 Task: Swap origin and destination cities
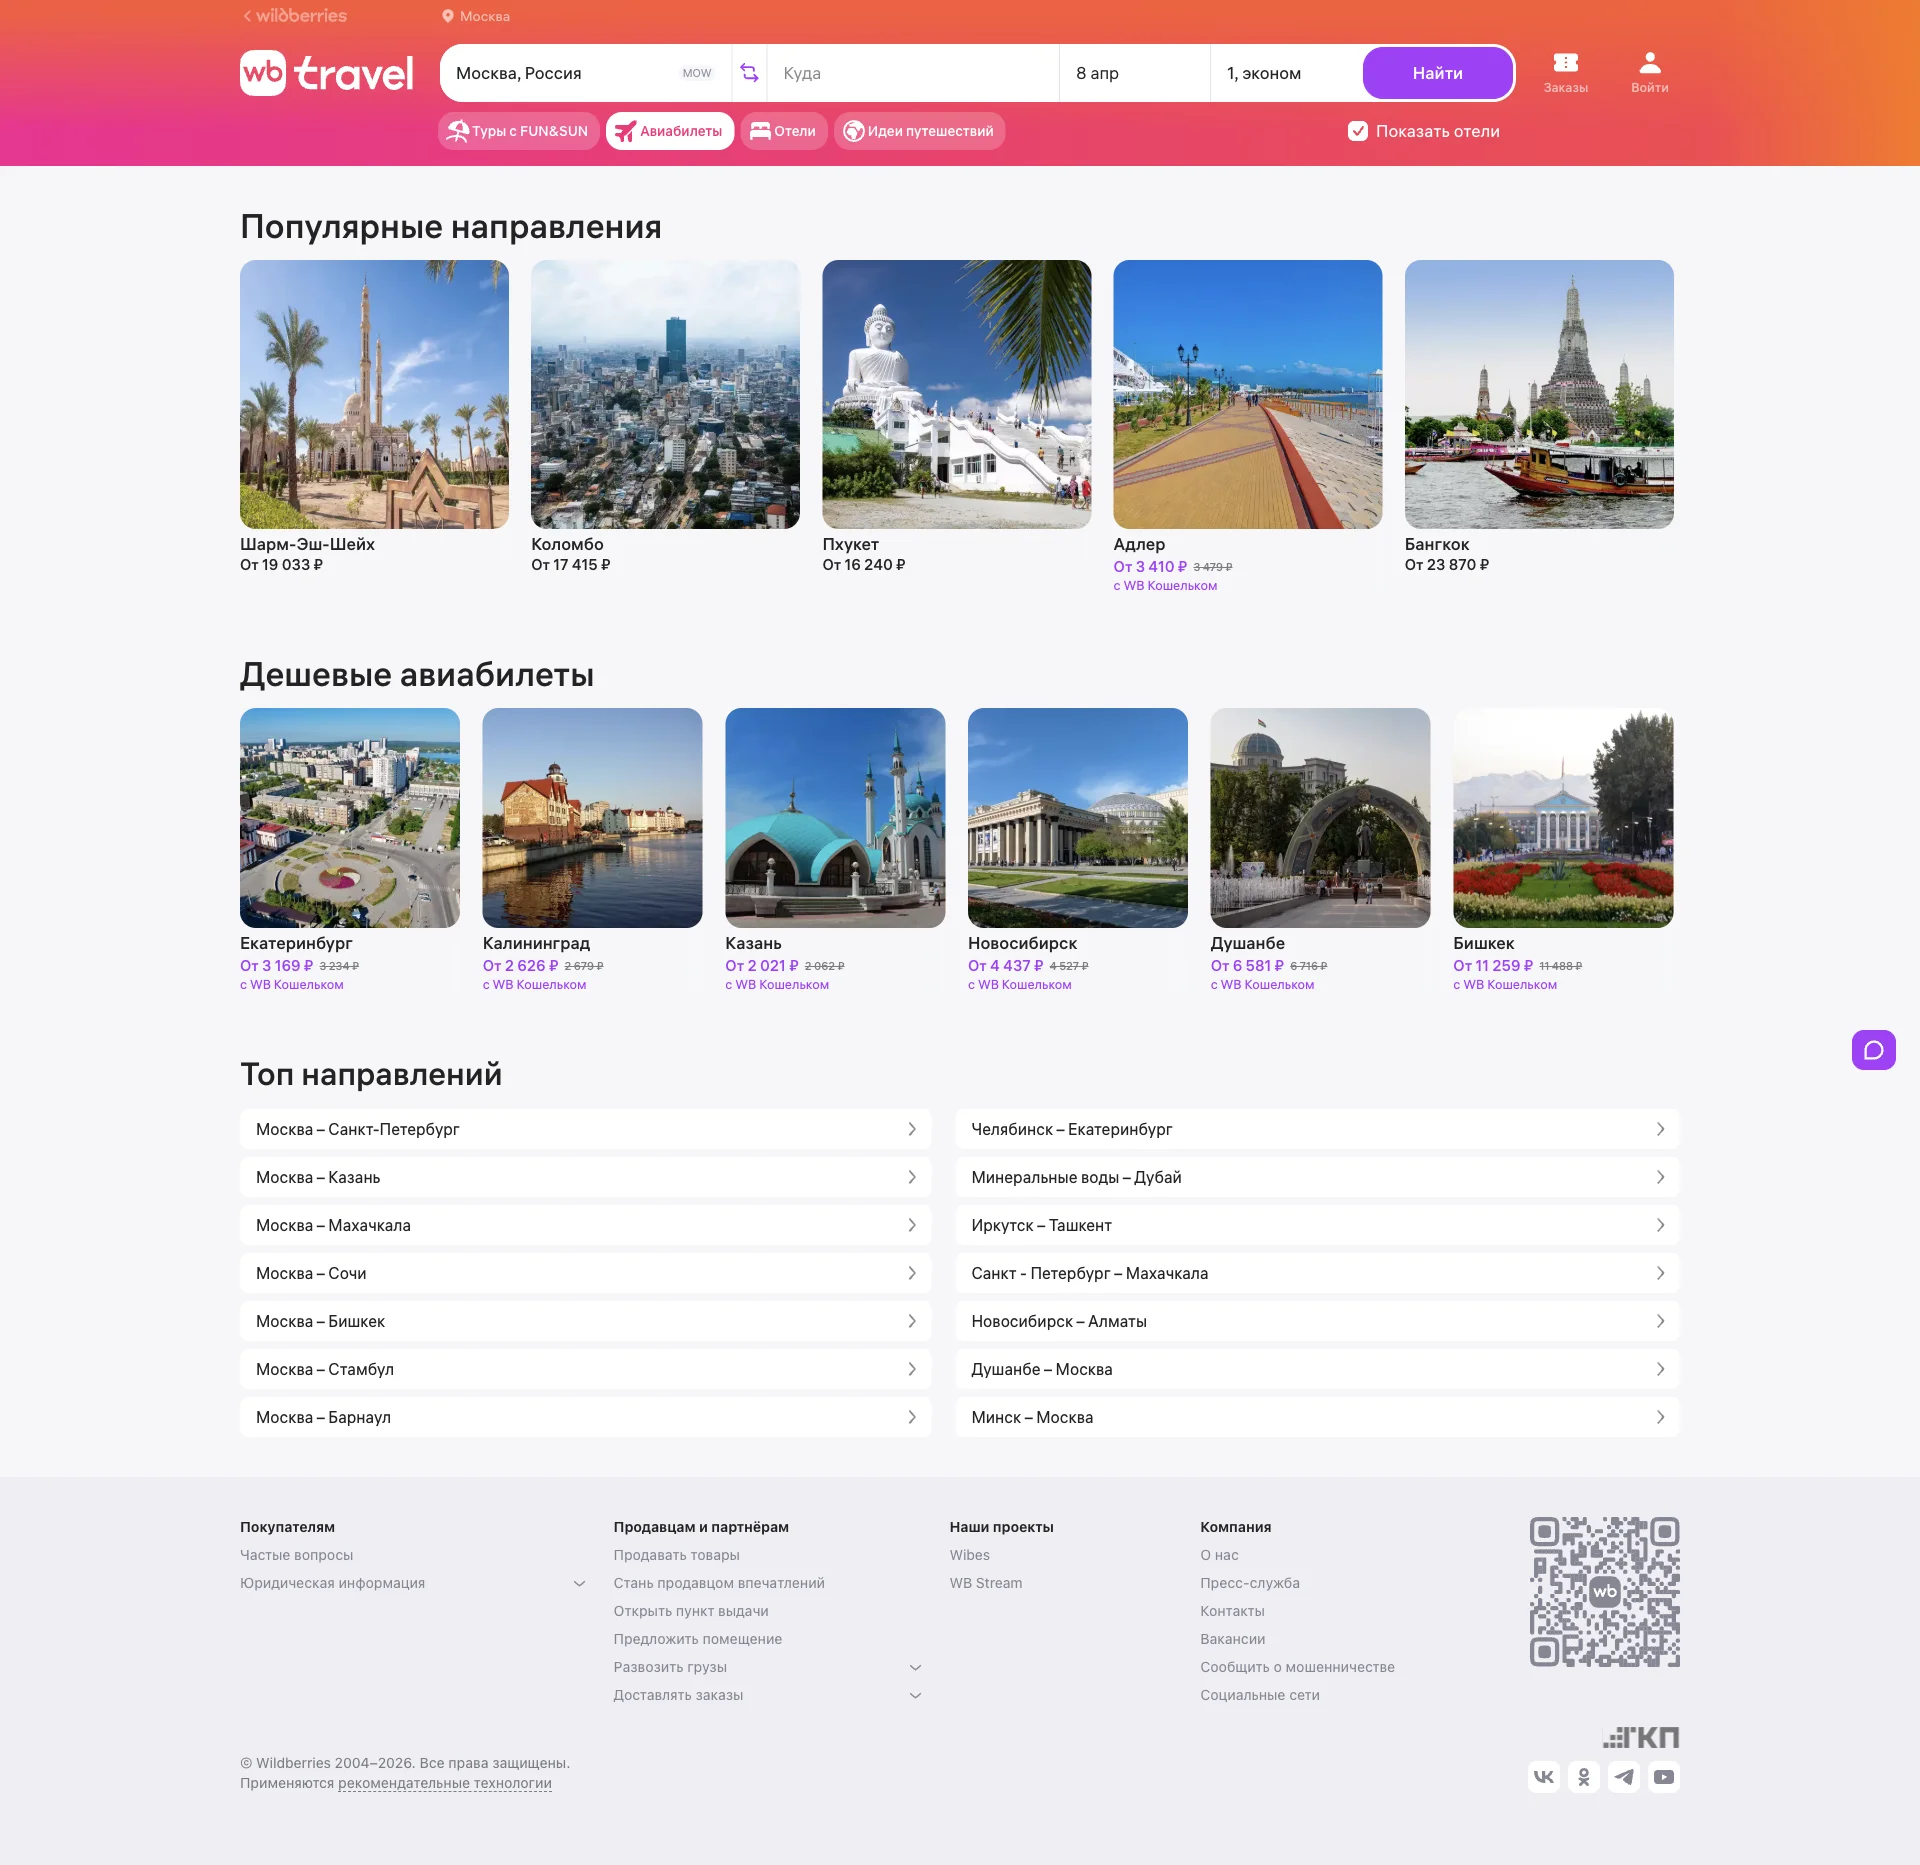click(x=749, y=73)
